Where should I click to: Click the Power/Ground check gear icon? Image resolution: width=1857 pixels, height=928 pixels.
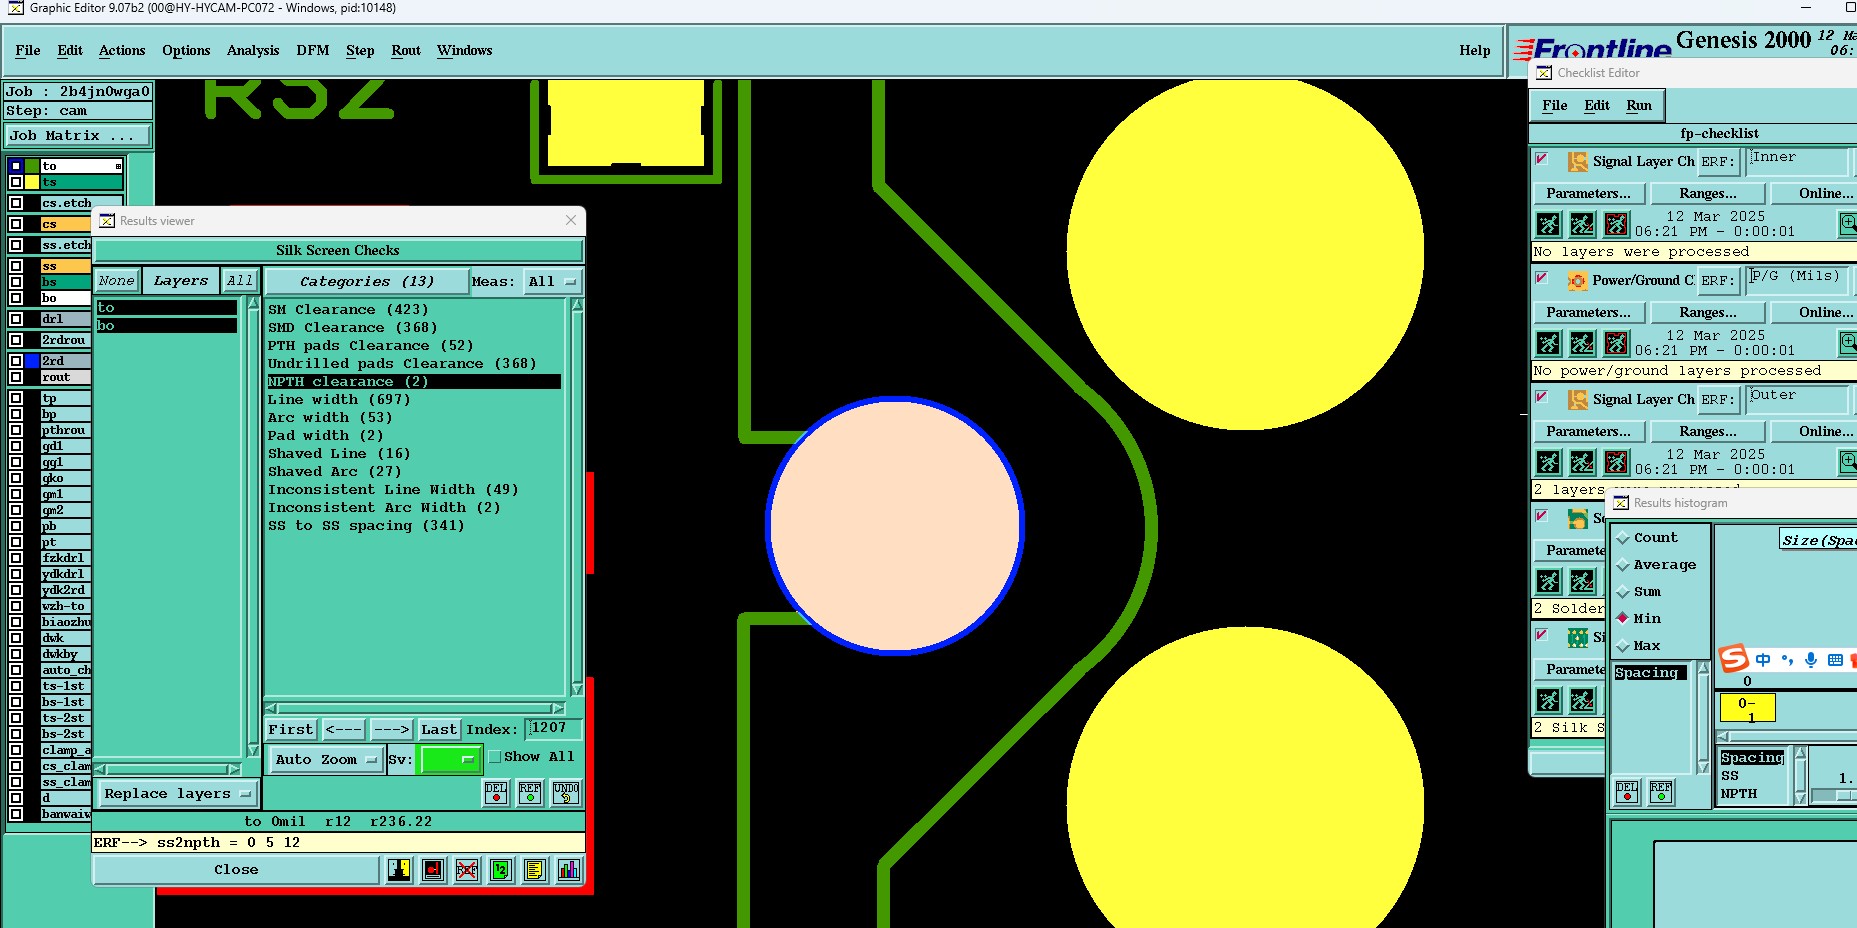pyautogui.click(x=1577, y=281)
